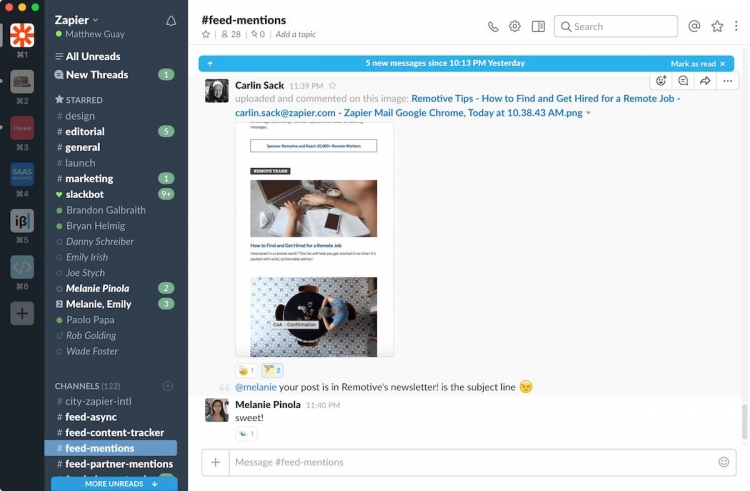
Task: Collapse the image attachment preview arrow
Action: pyautogui.click(x=588, y=113)
